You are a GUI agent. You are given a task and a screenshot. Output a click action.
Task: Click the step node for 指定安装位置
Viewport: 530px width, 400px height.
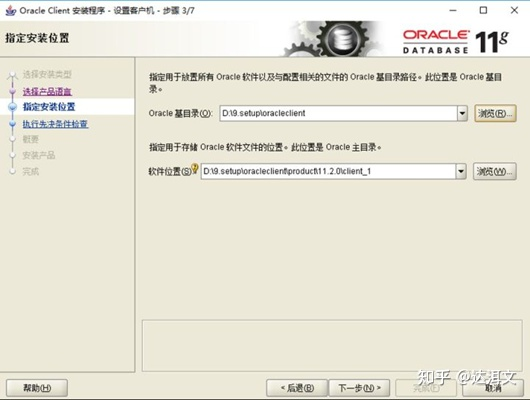click(x=13, y=107)
